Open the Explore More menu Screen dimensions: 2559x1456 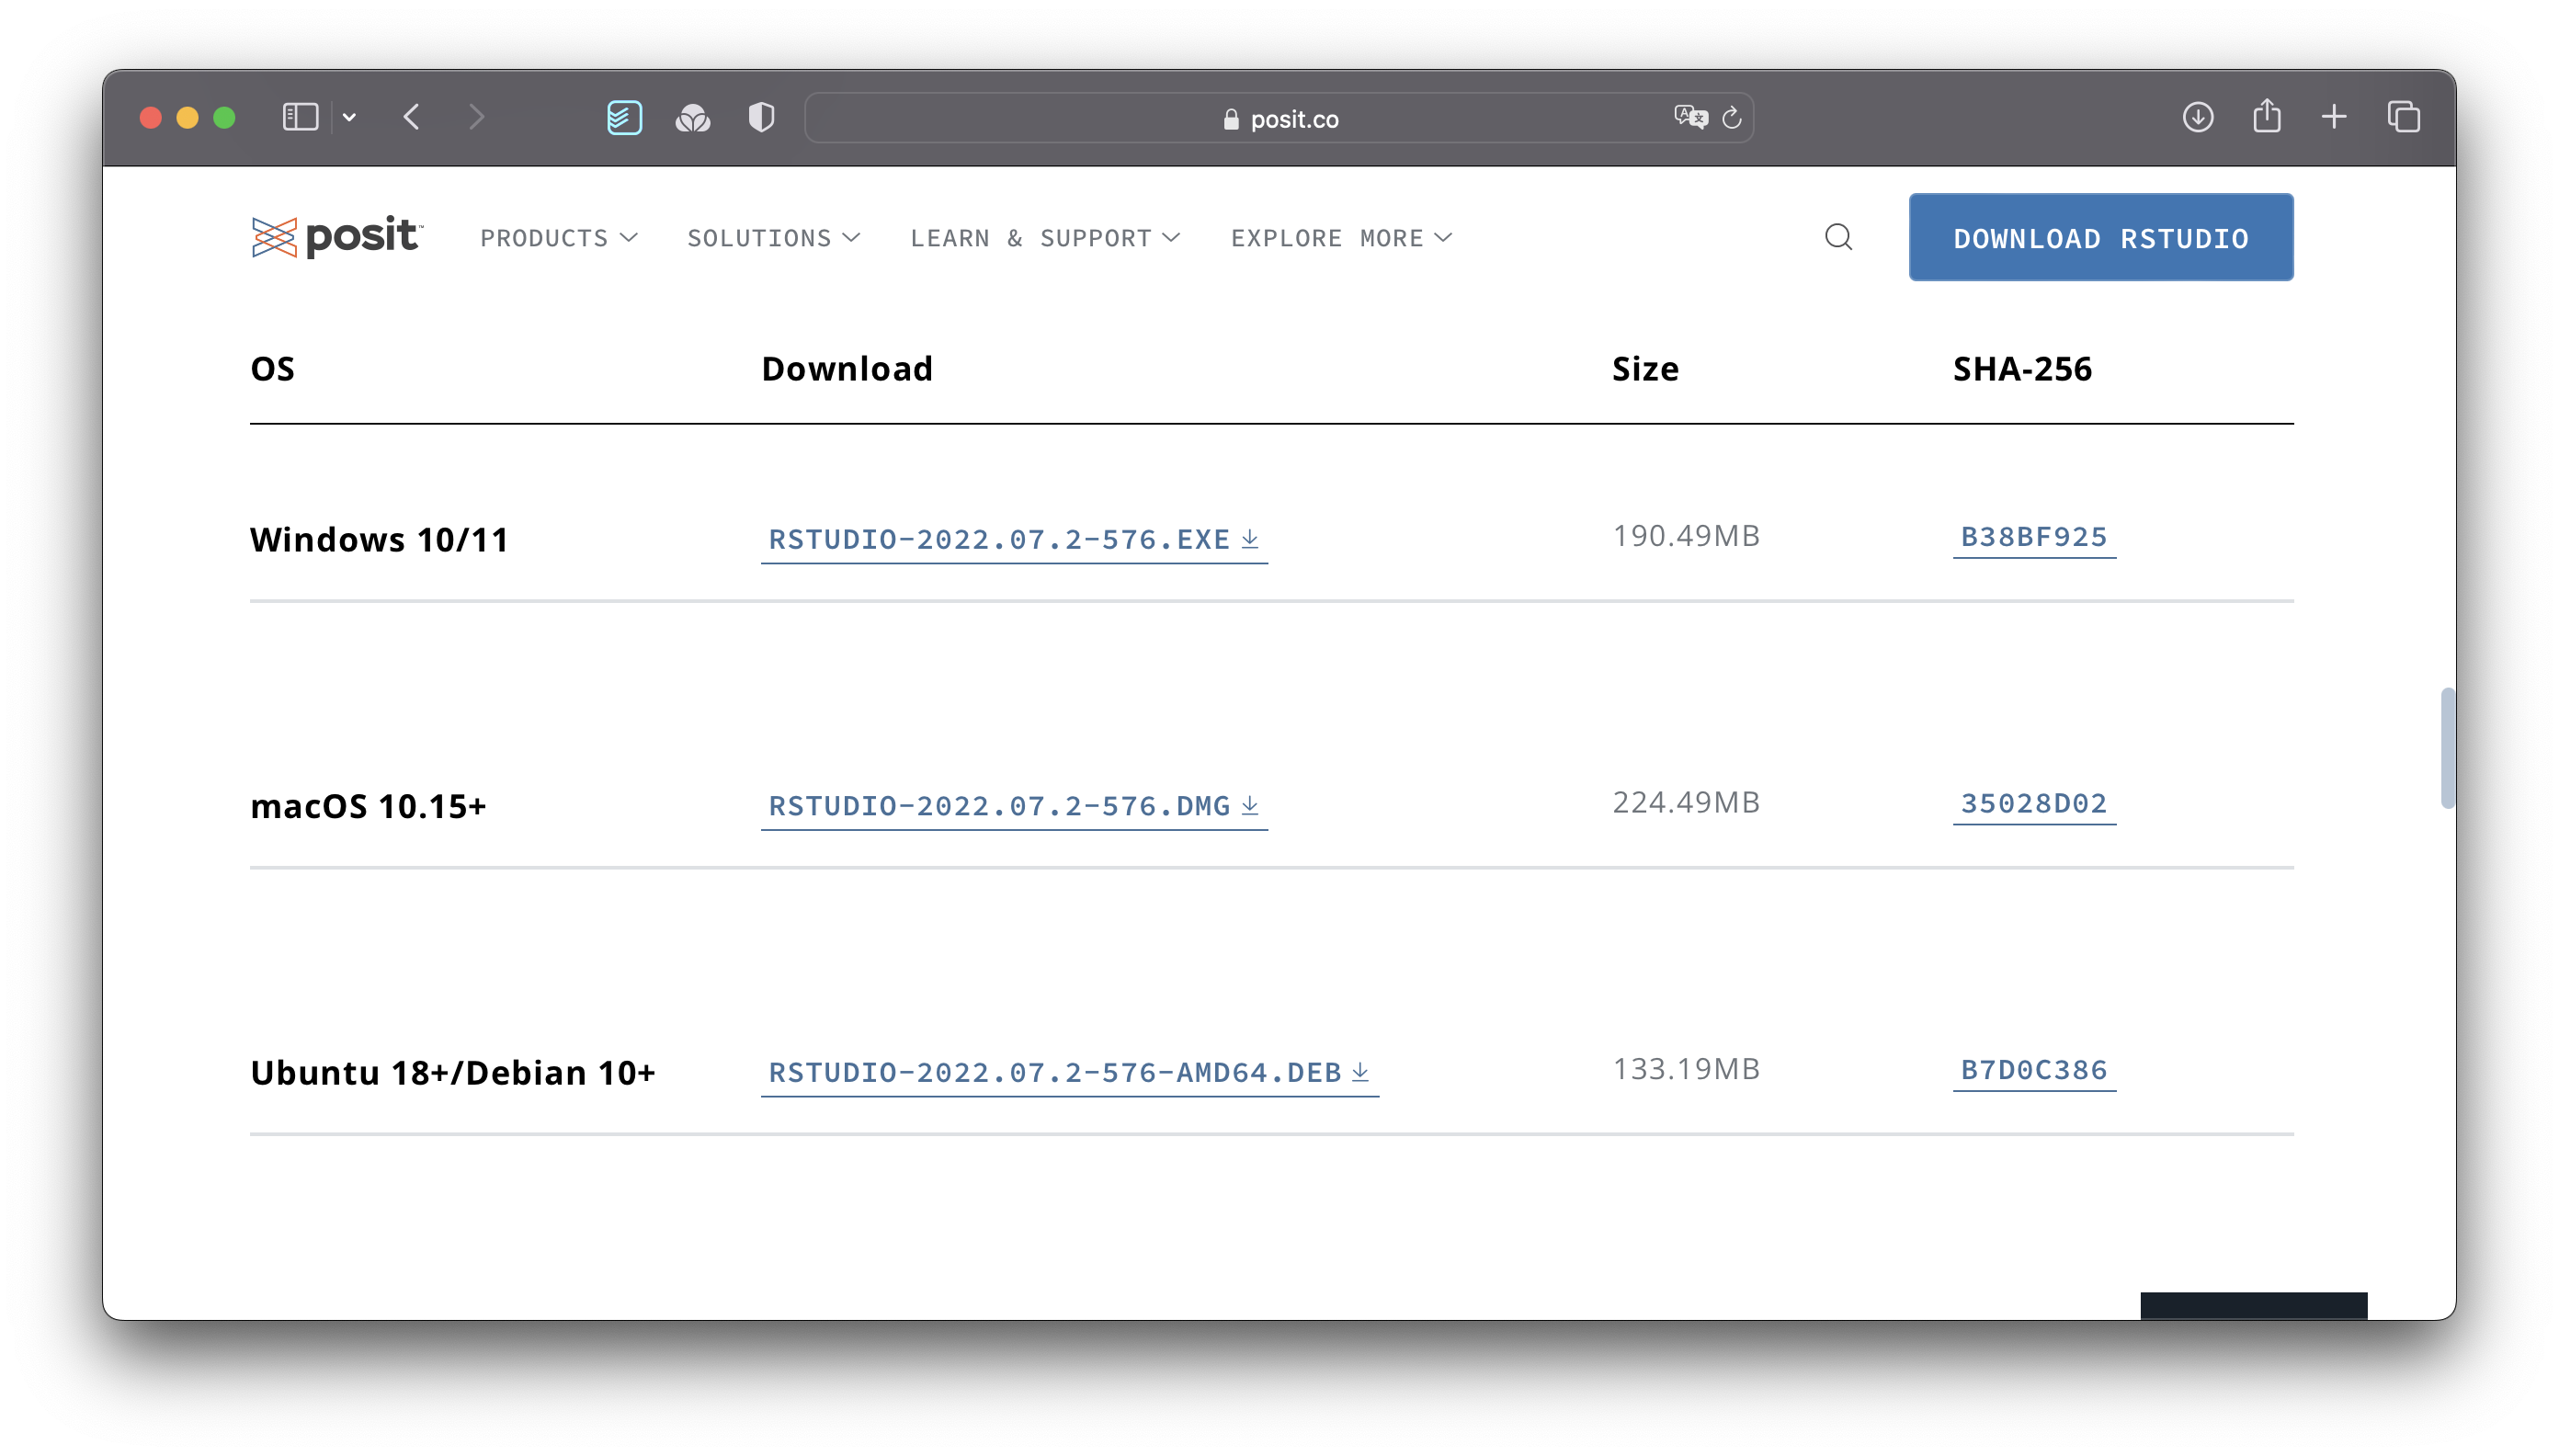[1341, 238]
